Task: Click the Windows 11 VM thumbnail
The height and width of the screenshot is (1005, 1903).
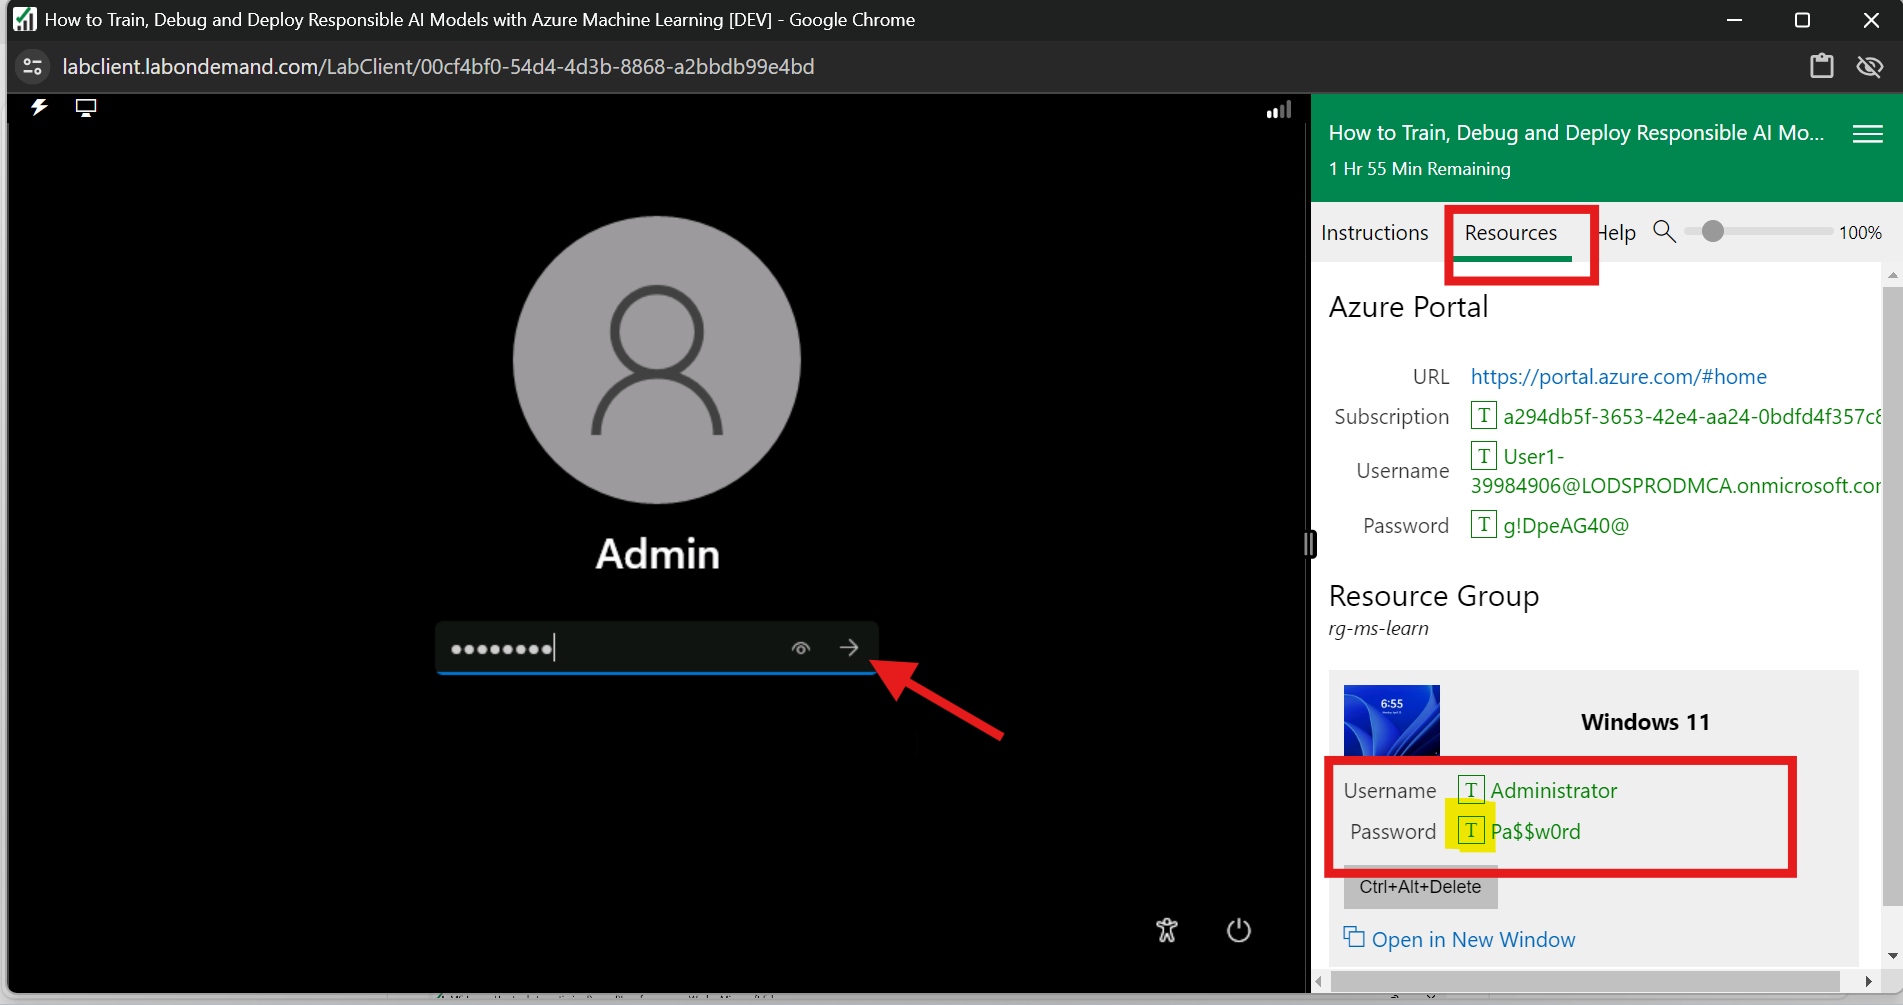Action: (x=1392, y=720)
